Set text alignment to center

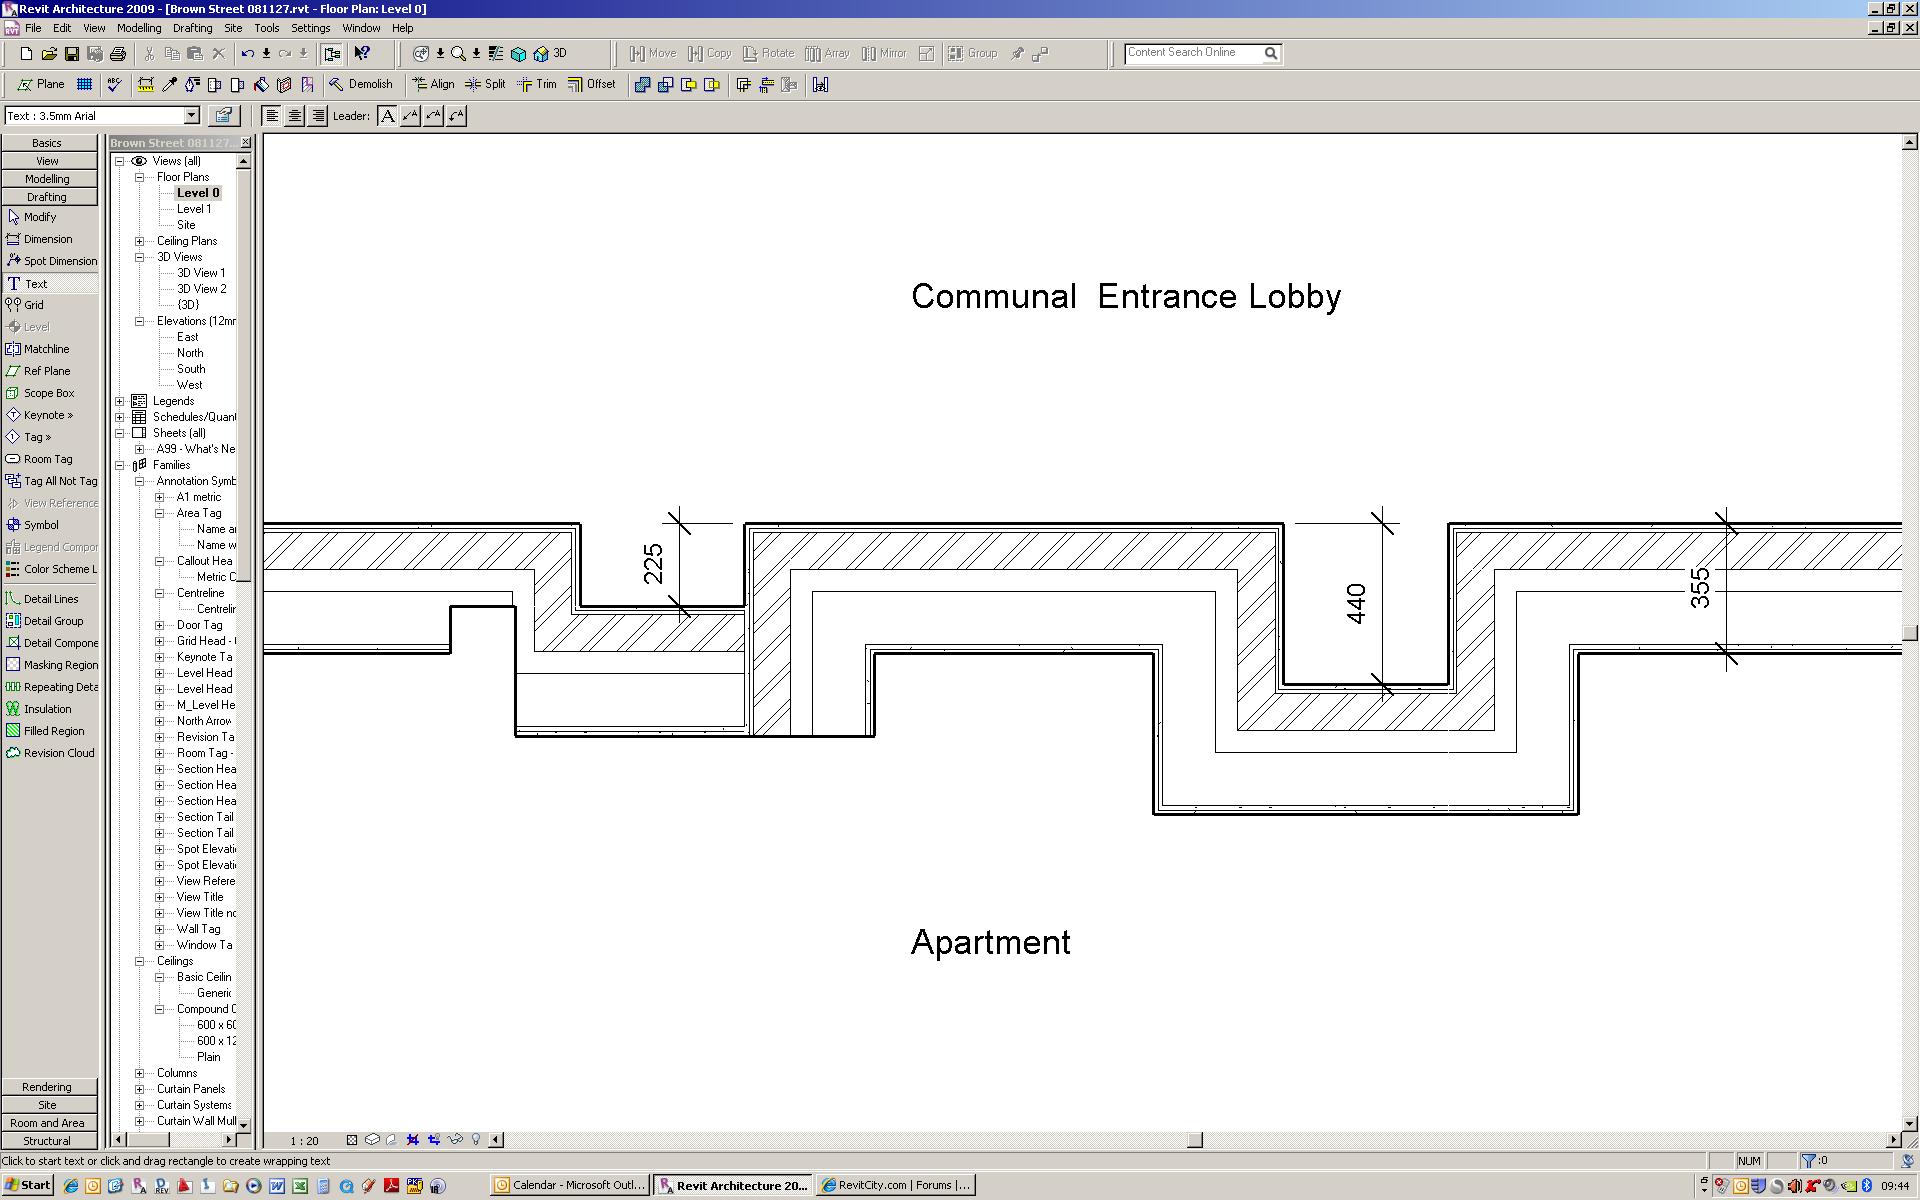[294, 116]
